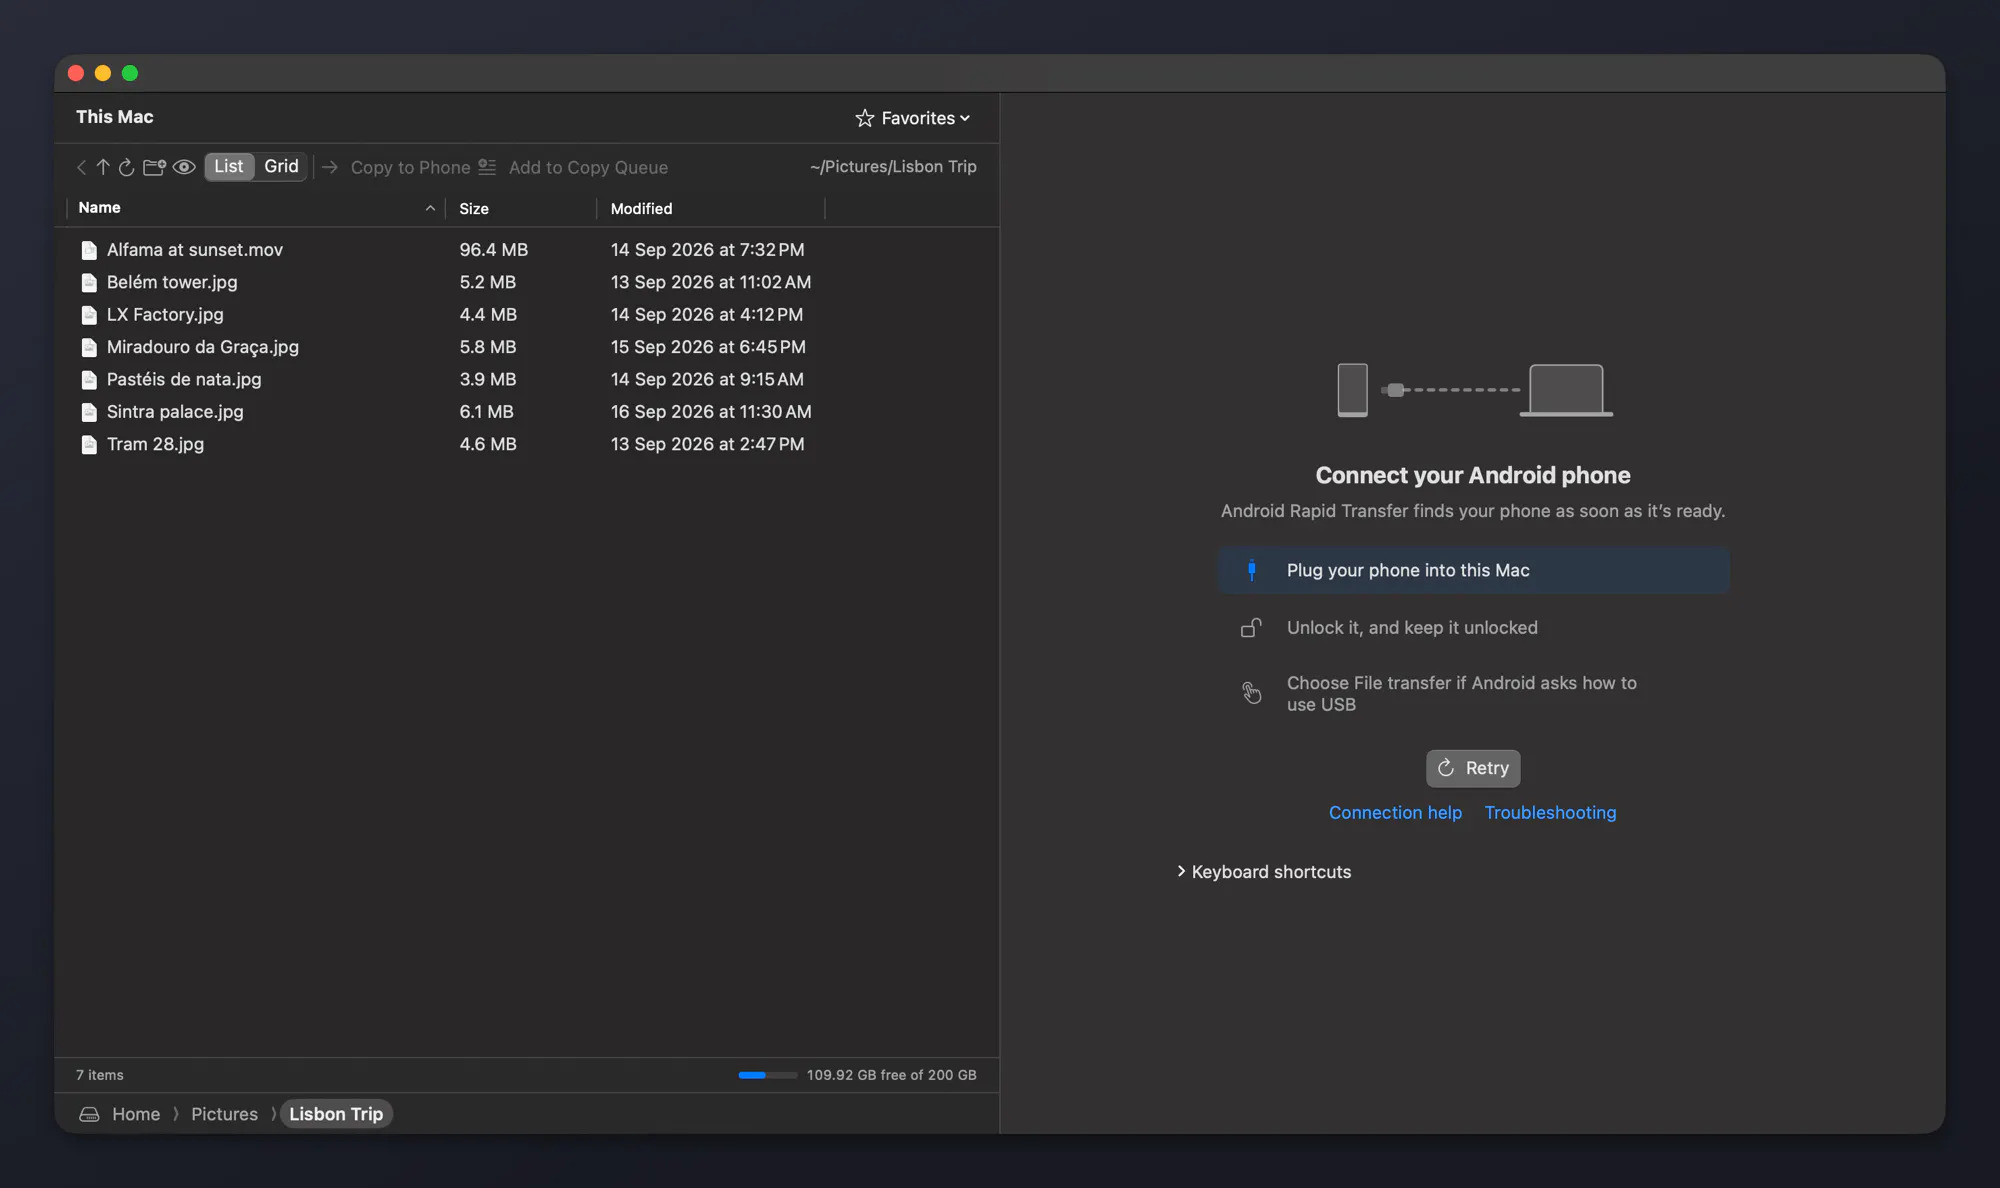Expand Keyboard shortcuts section
The image size is (2000, 1188).
point(1264,872)
